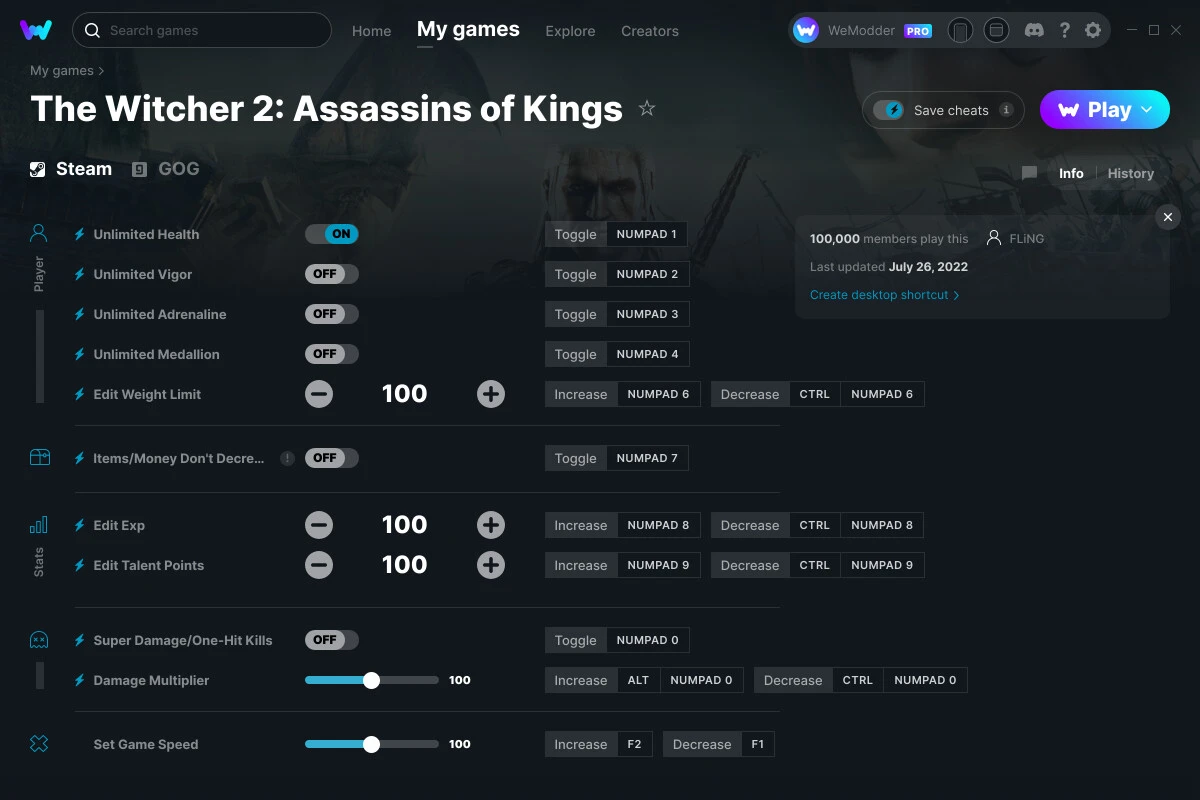Select the Player cheats category icon
Image resolution: width=1200 pixels, height=800 pixels.
click(38, 232)
